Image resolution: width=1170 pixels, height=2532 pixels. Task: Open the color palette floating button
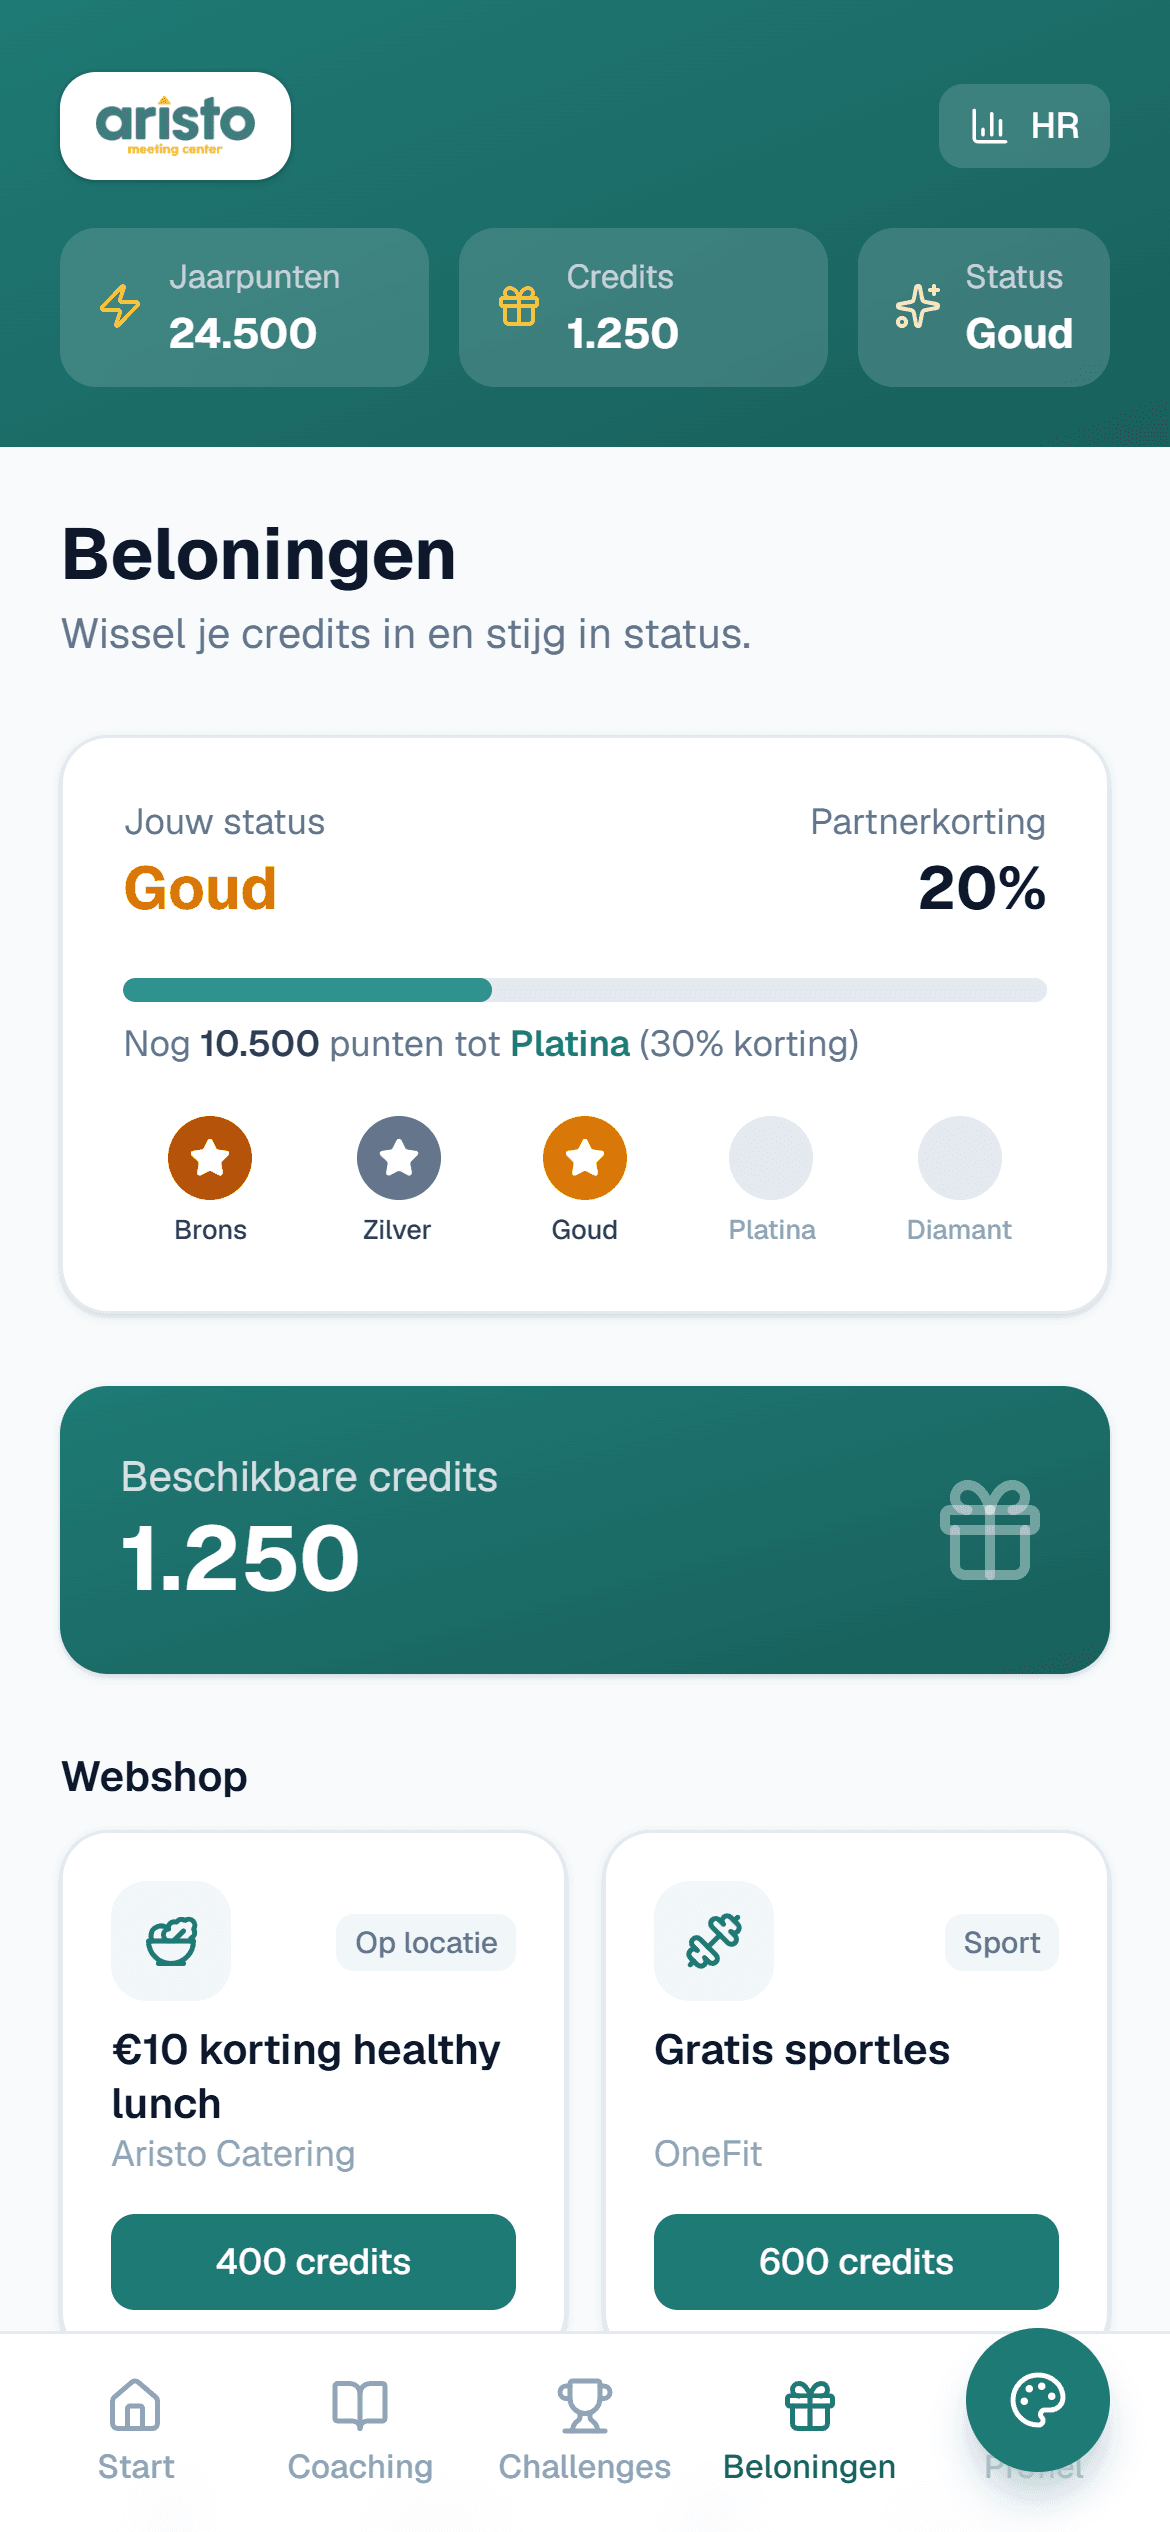(1038, 2400)
